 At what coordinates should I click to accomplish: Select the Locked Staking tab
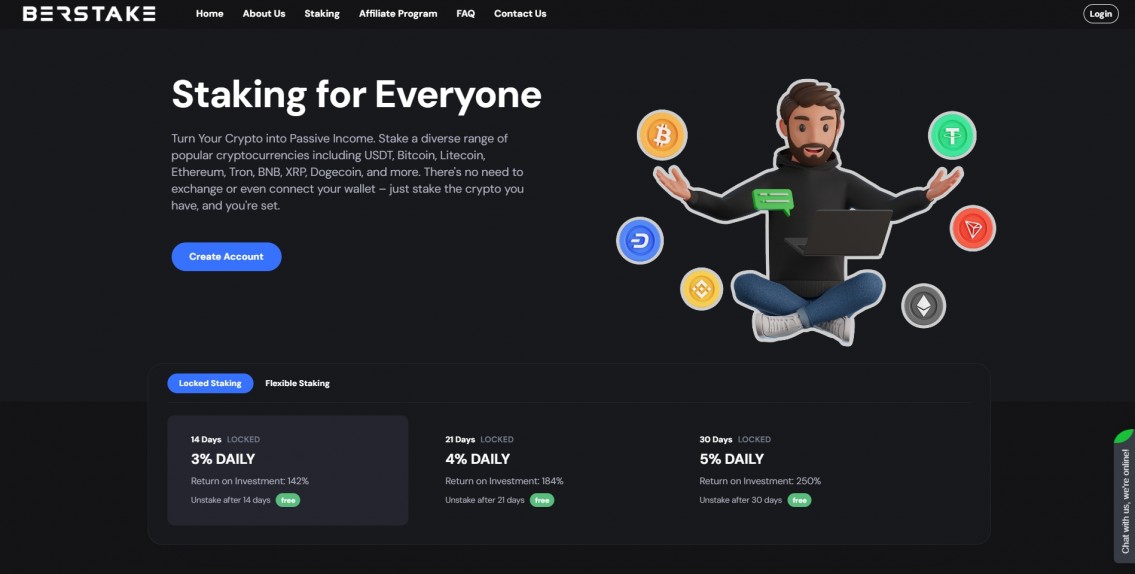point(210,383)
